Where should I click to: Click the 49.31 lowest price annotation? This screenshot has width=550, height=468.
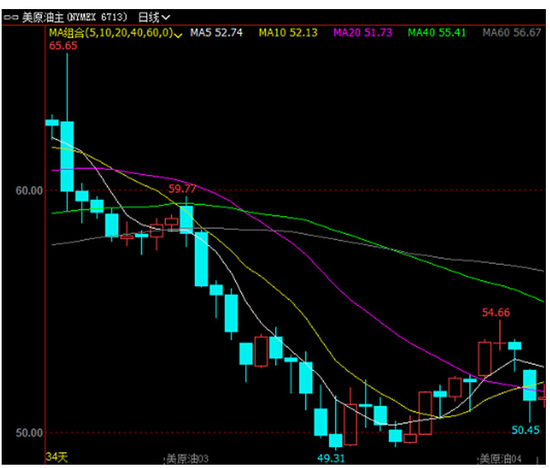(x=331, y=458)
